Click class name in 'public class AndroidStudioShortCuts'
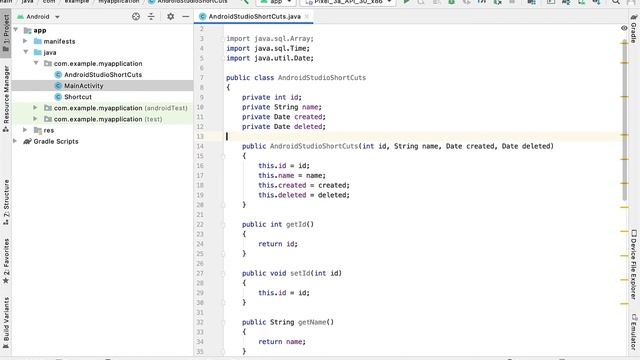The image size is (640, 360). click(x=322, y=78)
